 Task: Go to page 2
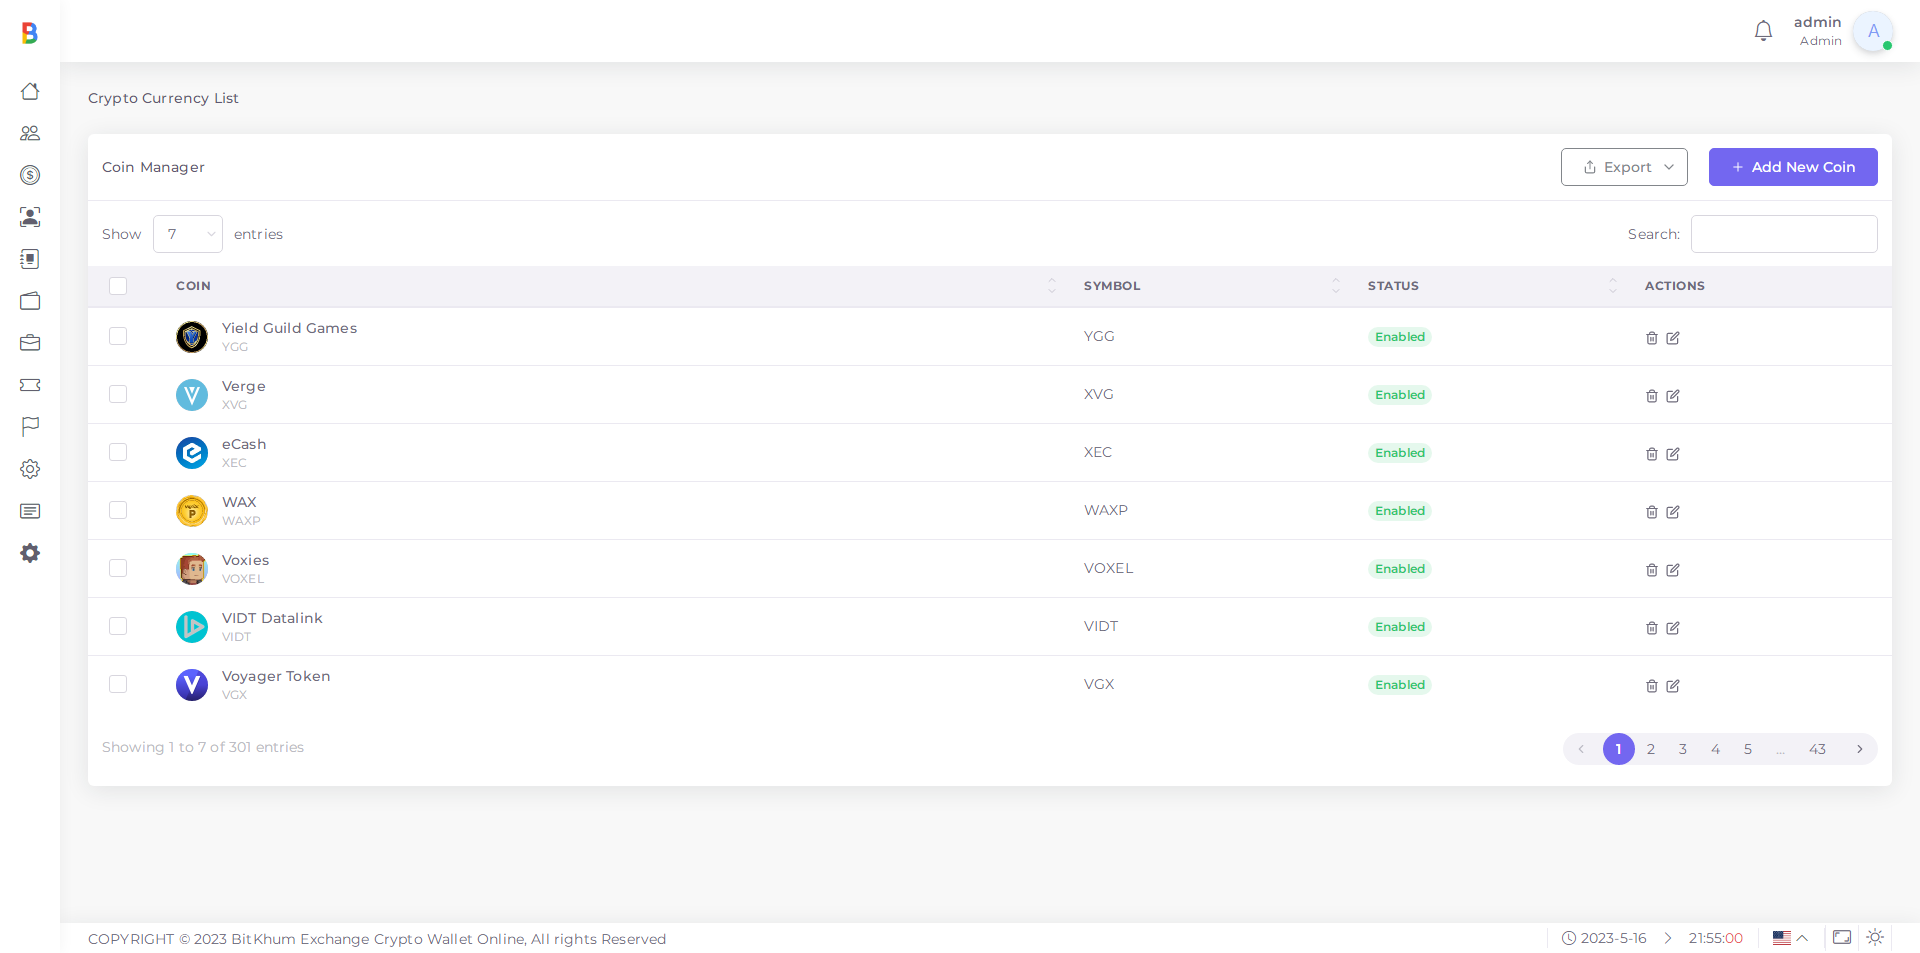point(1651,749)
